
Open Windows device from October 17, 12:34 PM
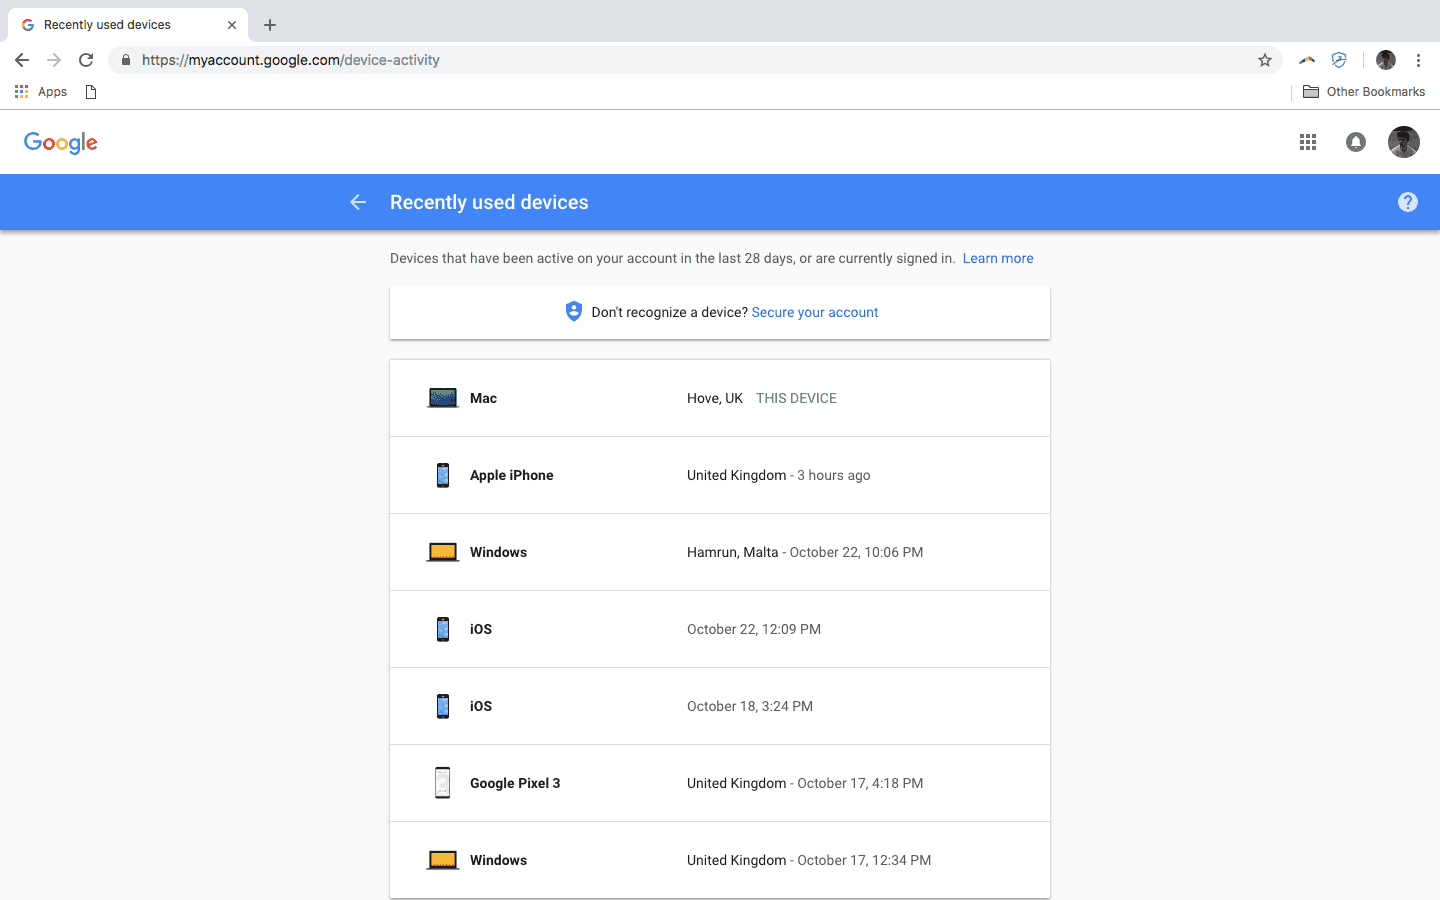(x=720, y=860)
